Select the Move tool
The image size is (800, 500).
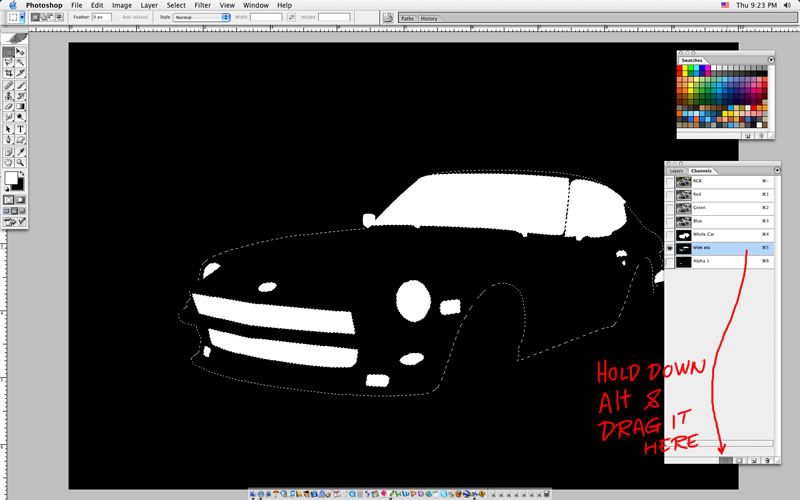tap(21, 51)
